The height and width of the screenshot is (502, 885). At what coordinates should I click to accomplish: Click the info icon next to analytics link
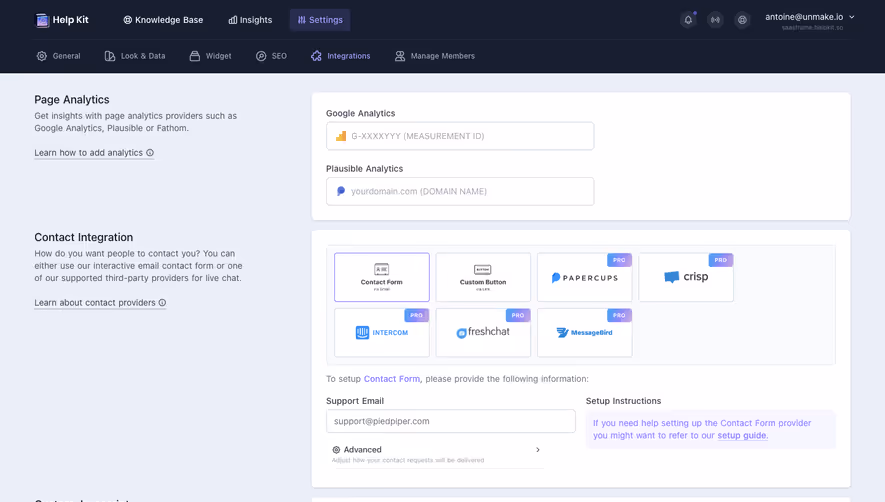[x=150, y=152]
